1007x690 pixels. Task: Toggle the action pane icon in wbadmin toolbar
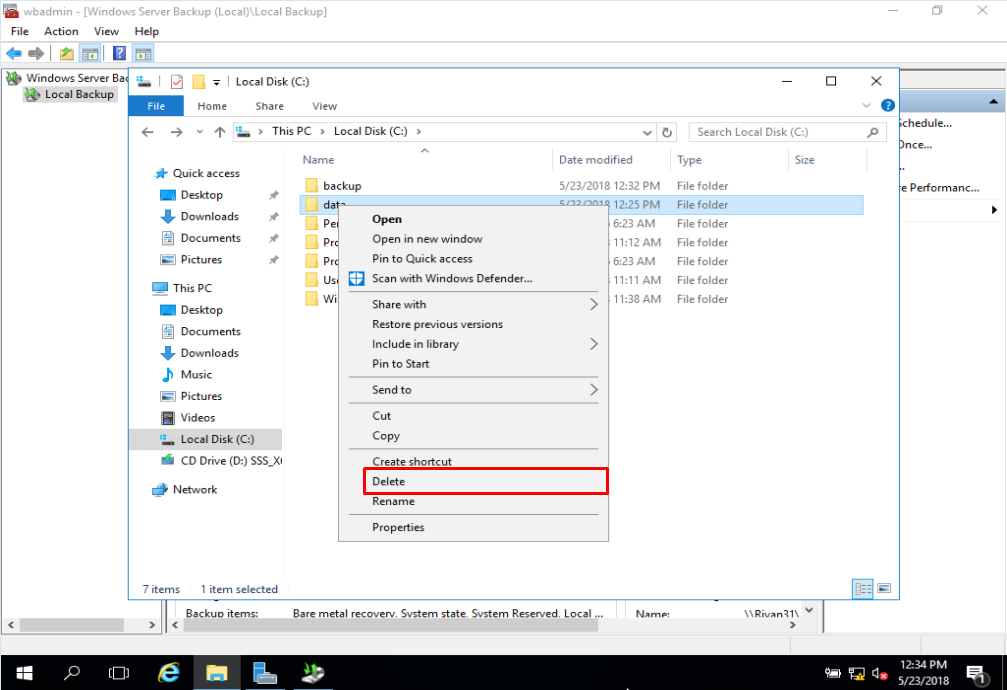tap(143, 53)
